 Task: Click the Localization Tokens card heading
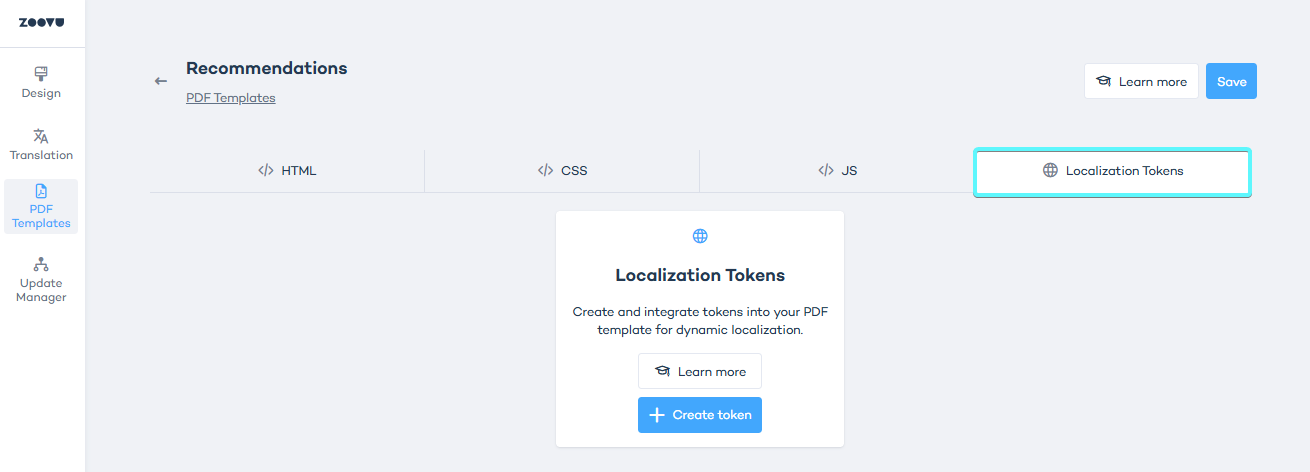click(700, 275)
